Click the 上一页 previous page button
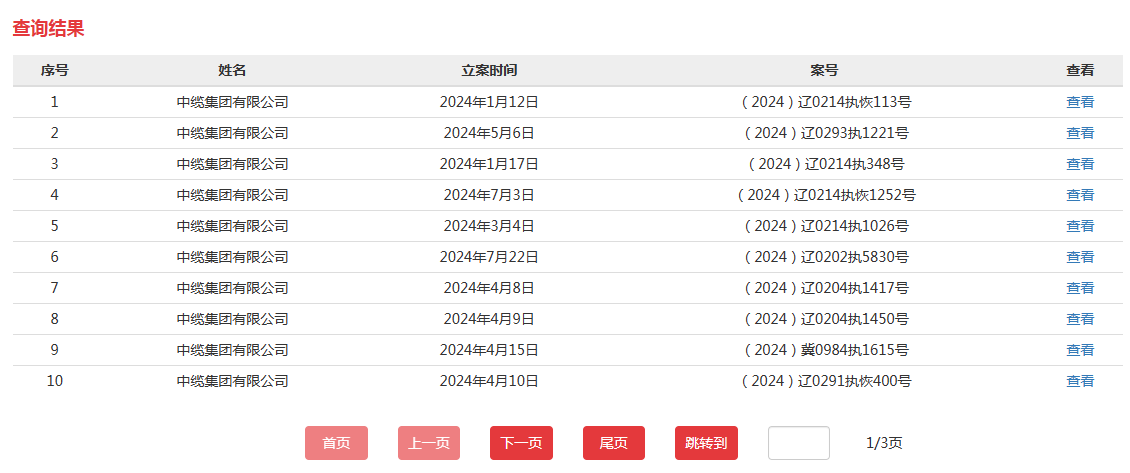The height and width of the screenshot is (473, 1130). [x=429, y=443]
